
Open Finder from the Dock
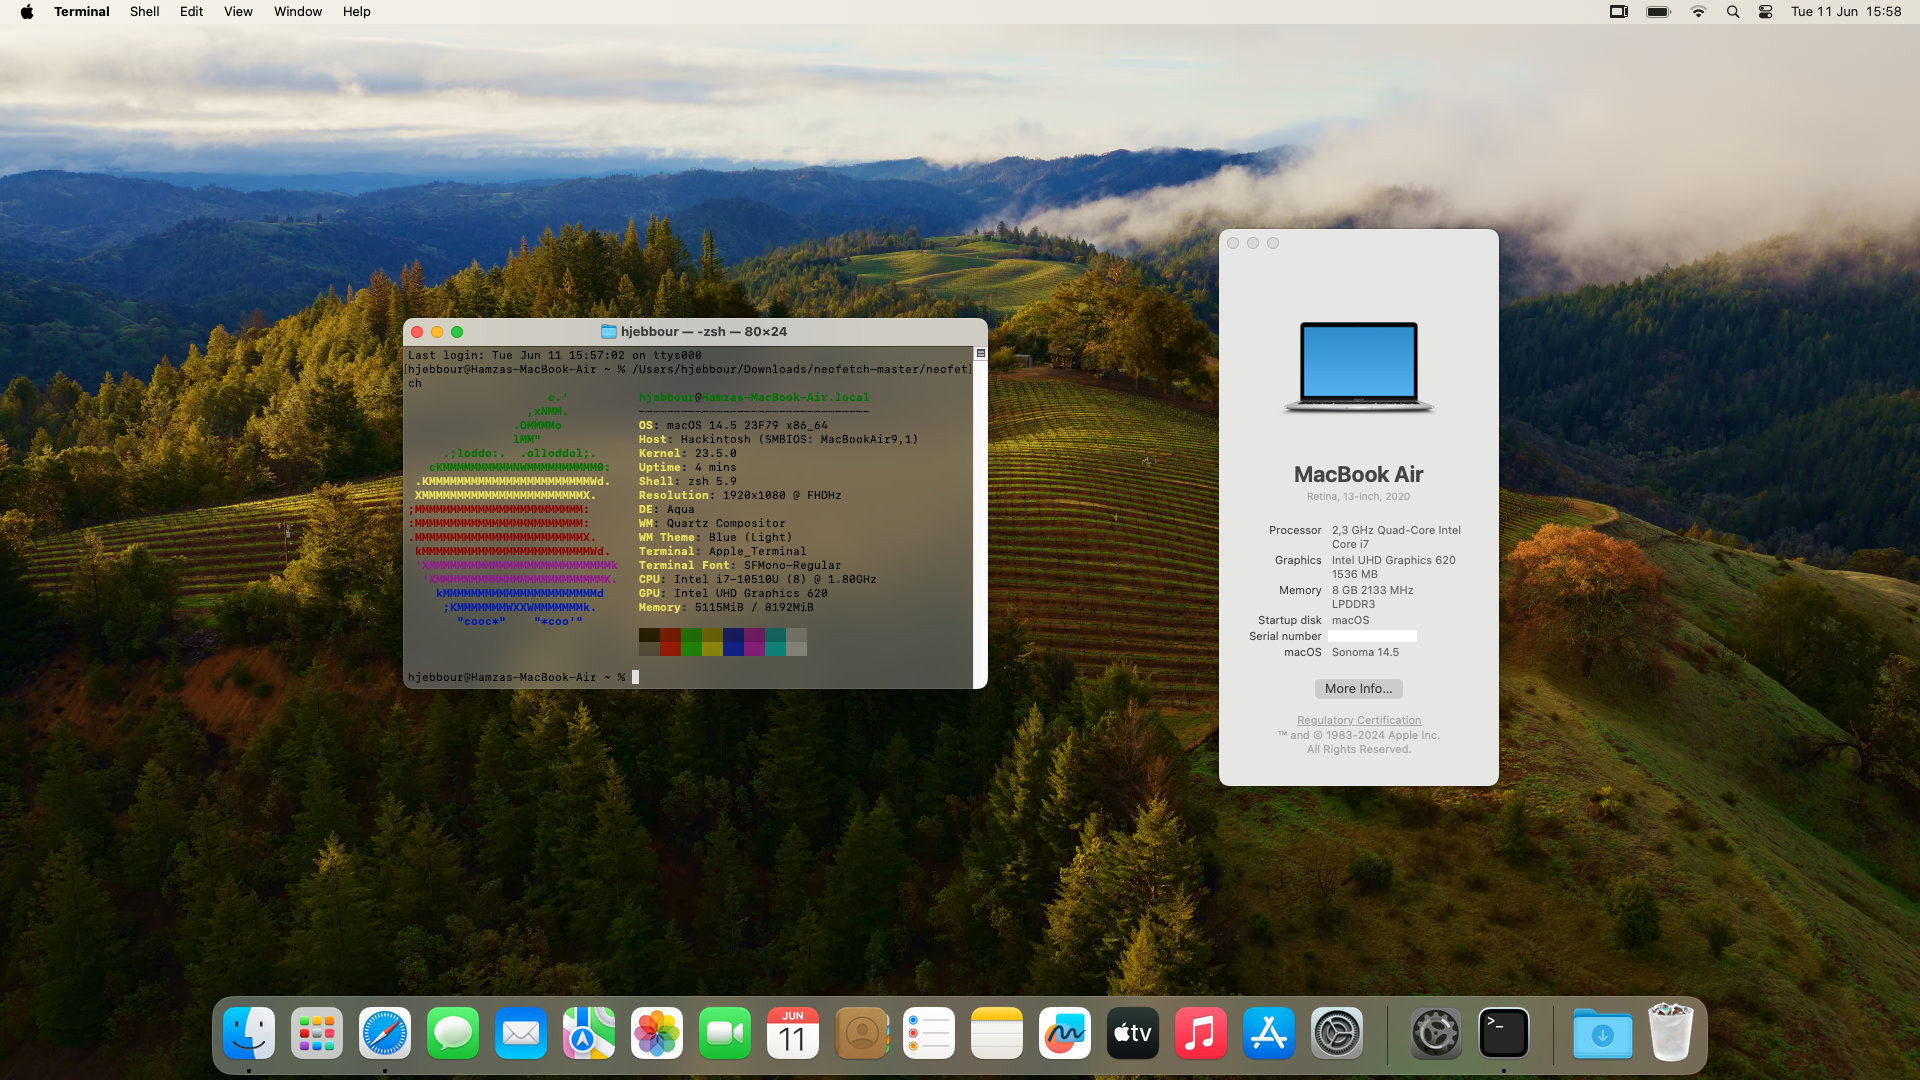pos(249,1033)
